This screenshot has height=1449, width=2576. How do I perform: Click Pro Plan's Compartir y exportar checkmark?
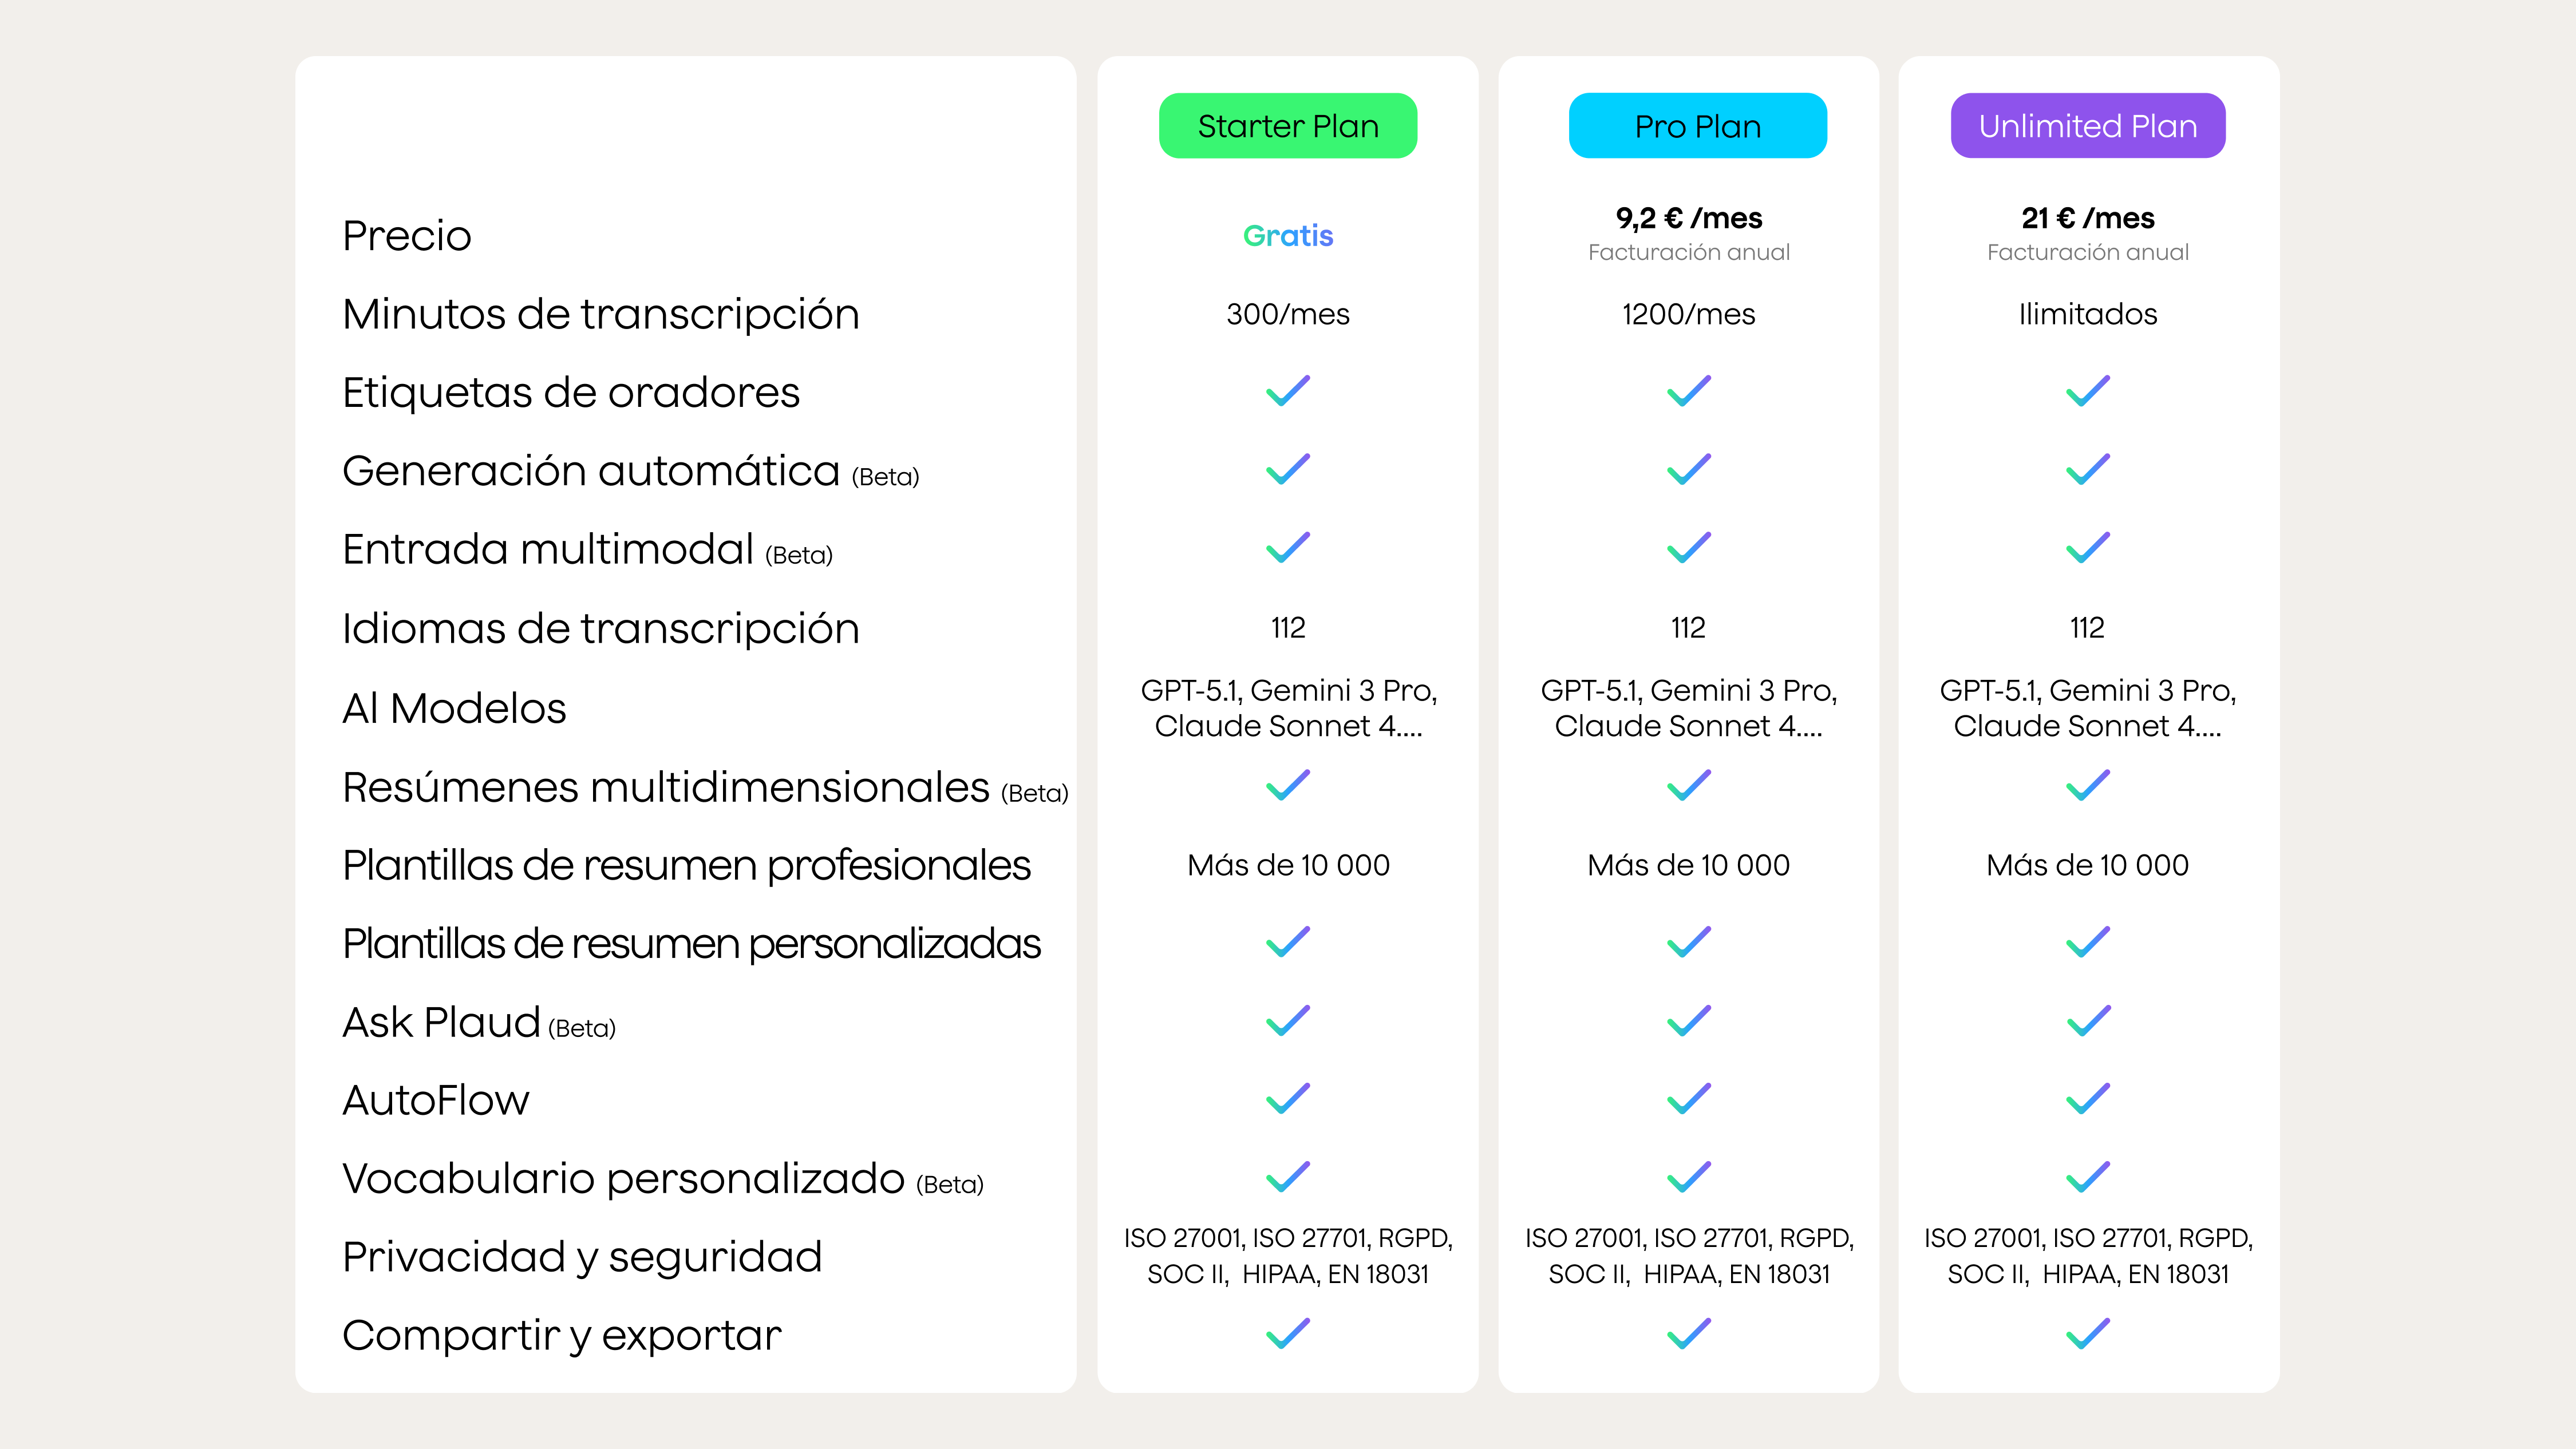[x=1688, y=1334]
